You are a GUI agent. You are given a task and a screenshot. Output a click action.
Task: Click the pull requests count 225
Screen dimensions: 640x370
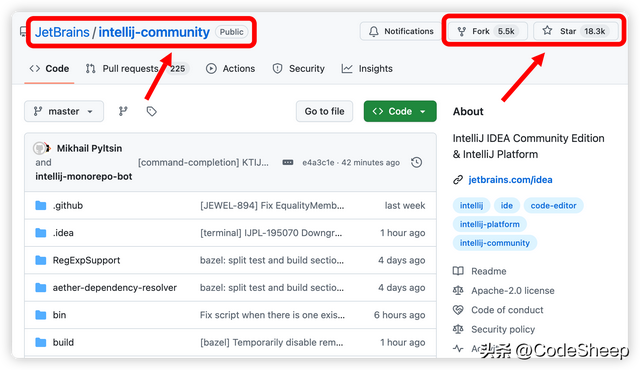pos(178,69)
